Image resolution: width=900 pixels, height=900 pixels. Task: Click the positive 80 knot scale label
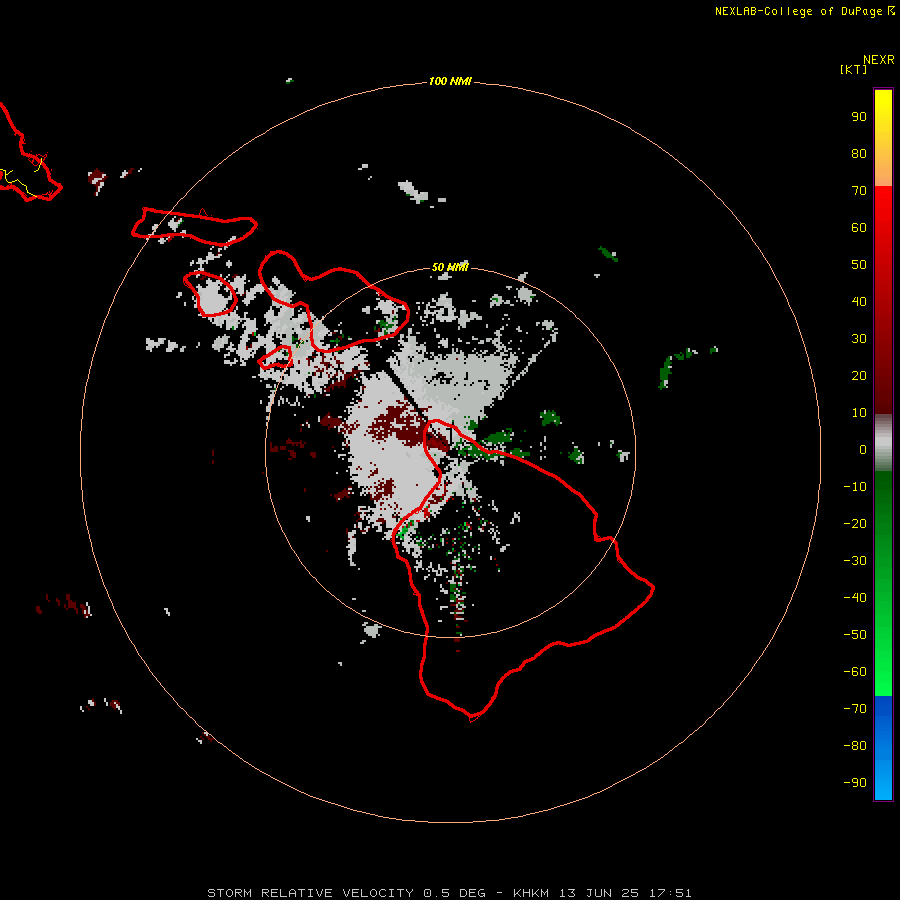859,154
